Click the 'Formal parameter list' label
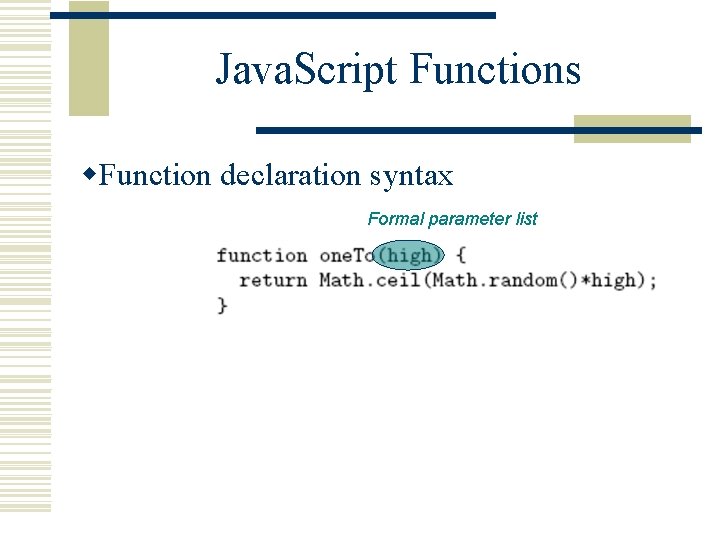This screenshot has width=720, height=540. 452,219
